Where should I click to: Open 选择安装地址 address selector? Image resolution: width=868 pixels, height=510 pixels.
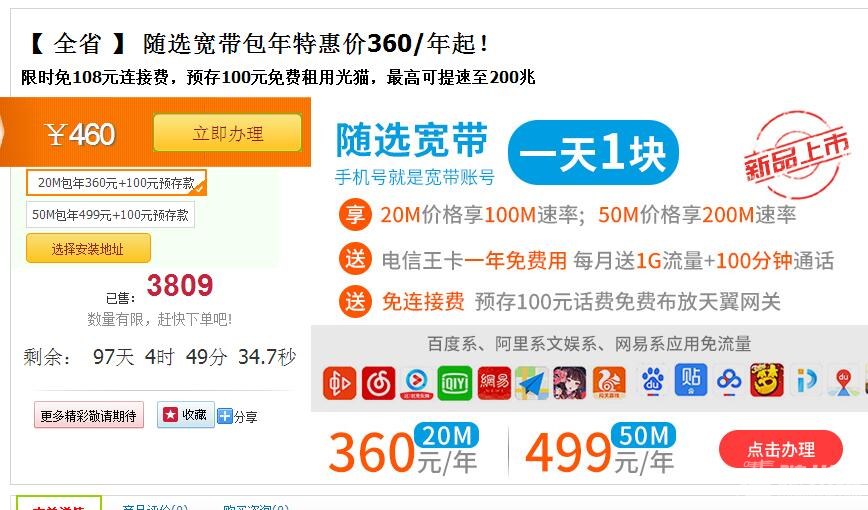click(x=88, y=249)
